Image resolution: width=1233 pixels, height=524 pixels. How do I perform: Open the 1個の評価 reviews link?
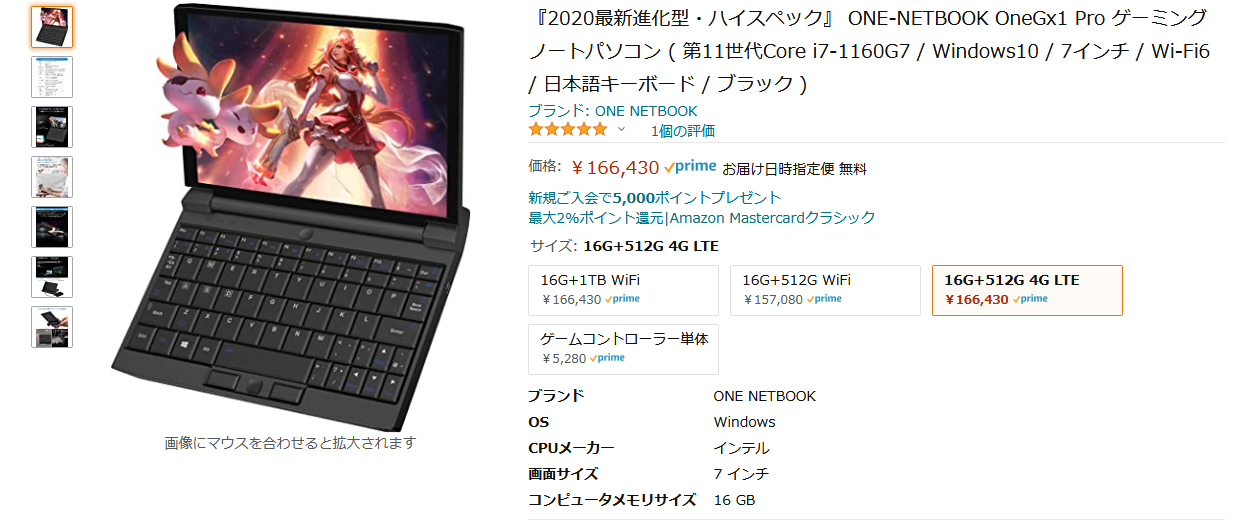(x=682, y=131)
